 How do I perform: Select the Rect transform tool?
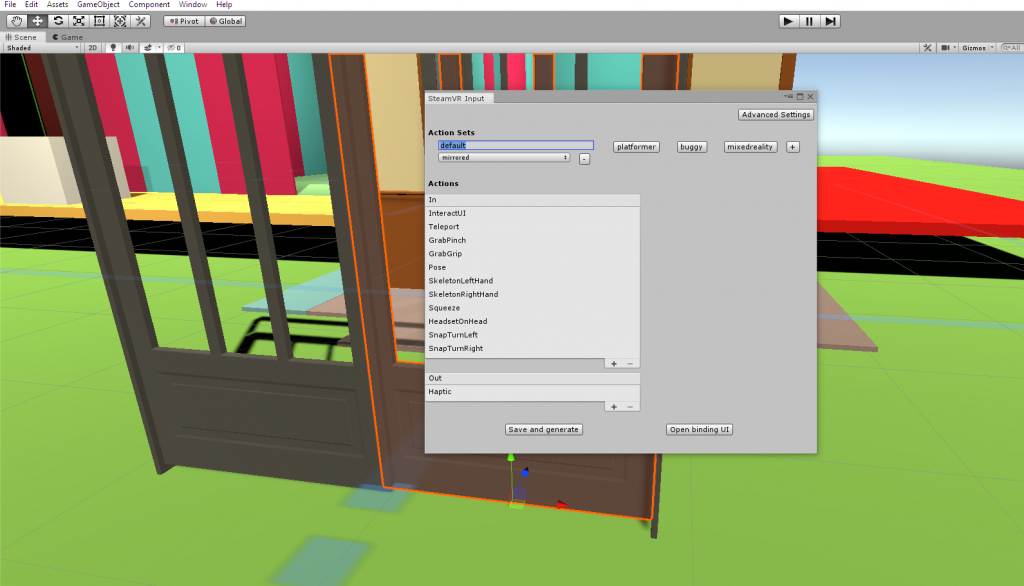click(99, 21)
